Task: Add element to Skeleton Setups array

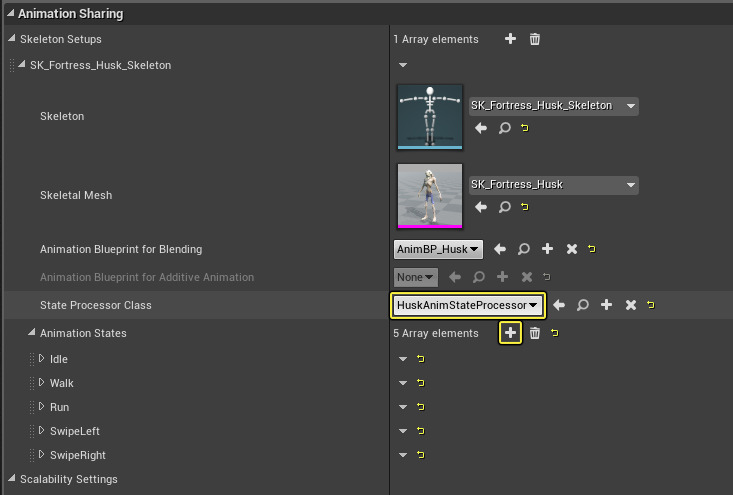Action: click(510, 39)
